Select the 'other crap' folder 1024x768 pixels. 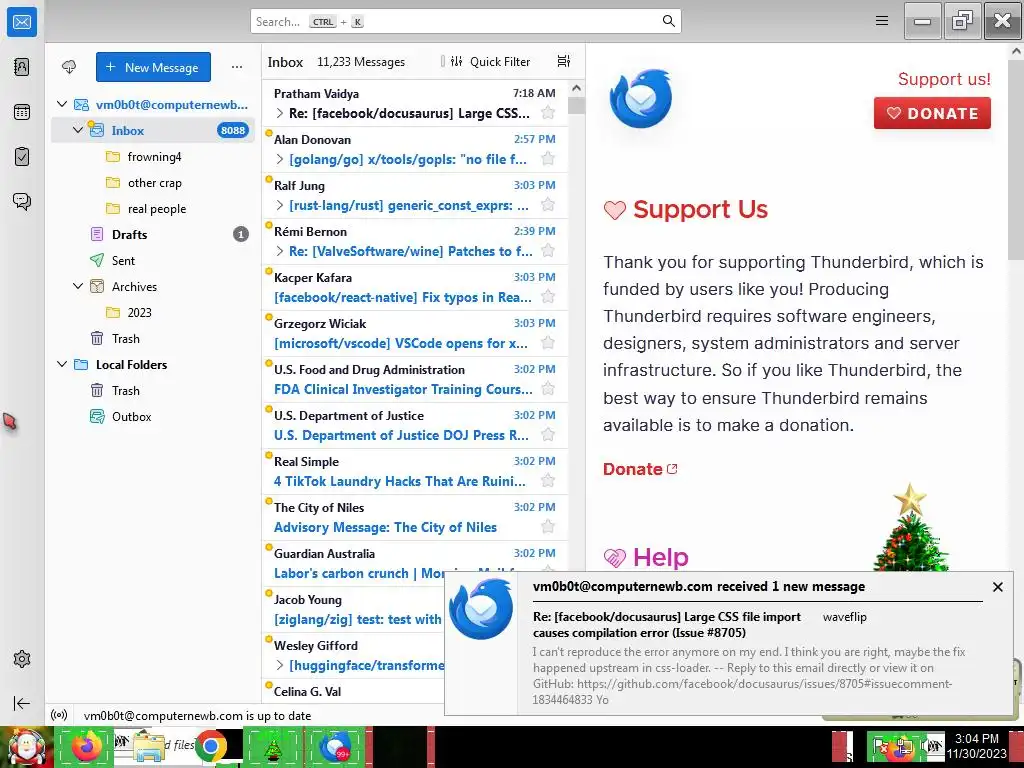(153, 183)
